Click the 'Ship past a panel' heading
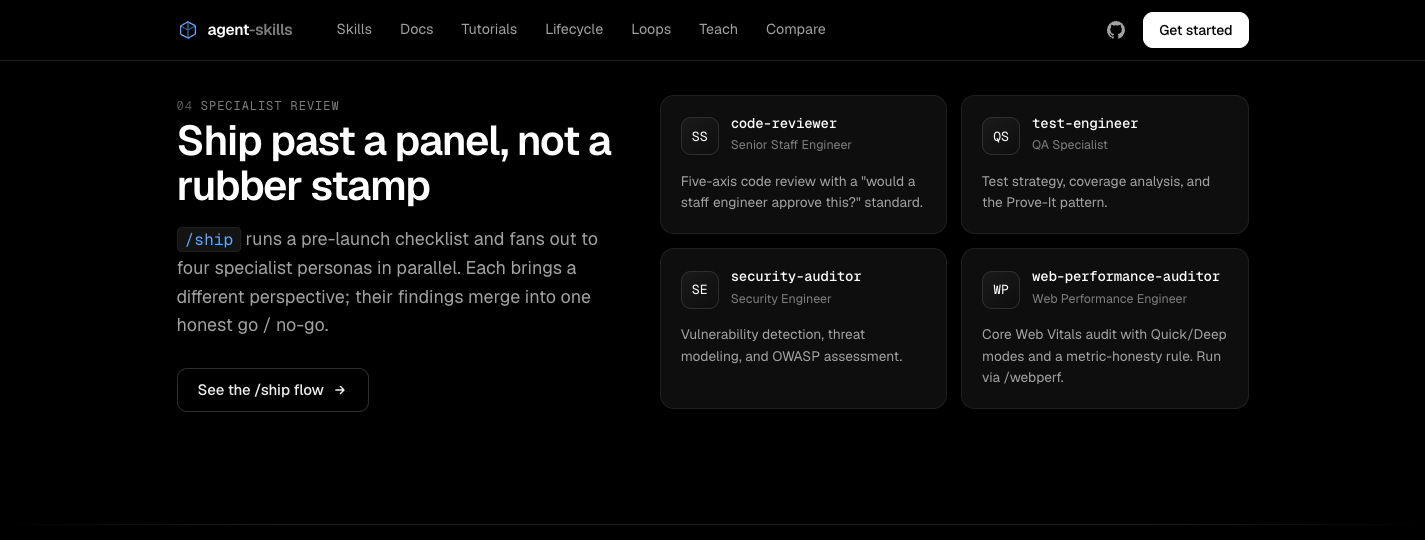Screen dimensions: 1425x540 (x=394, y=163)
